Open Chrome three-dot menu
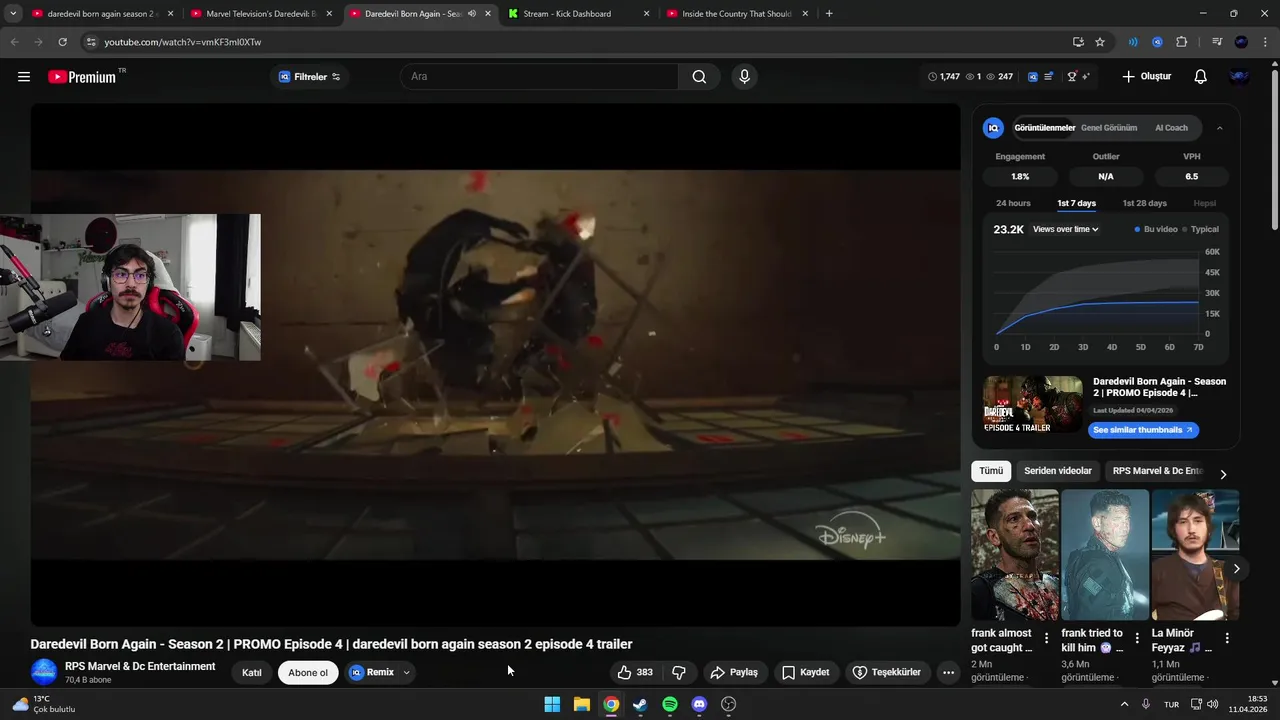The width and height of the screenshot is (1280, 720). pos(1264,42)
